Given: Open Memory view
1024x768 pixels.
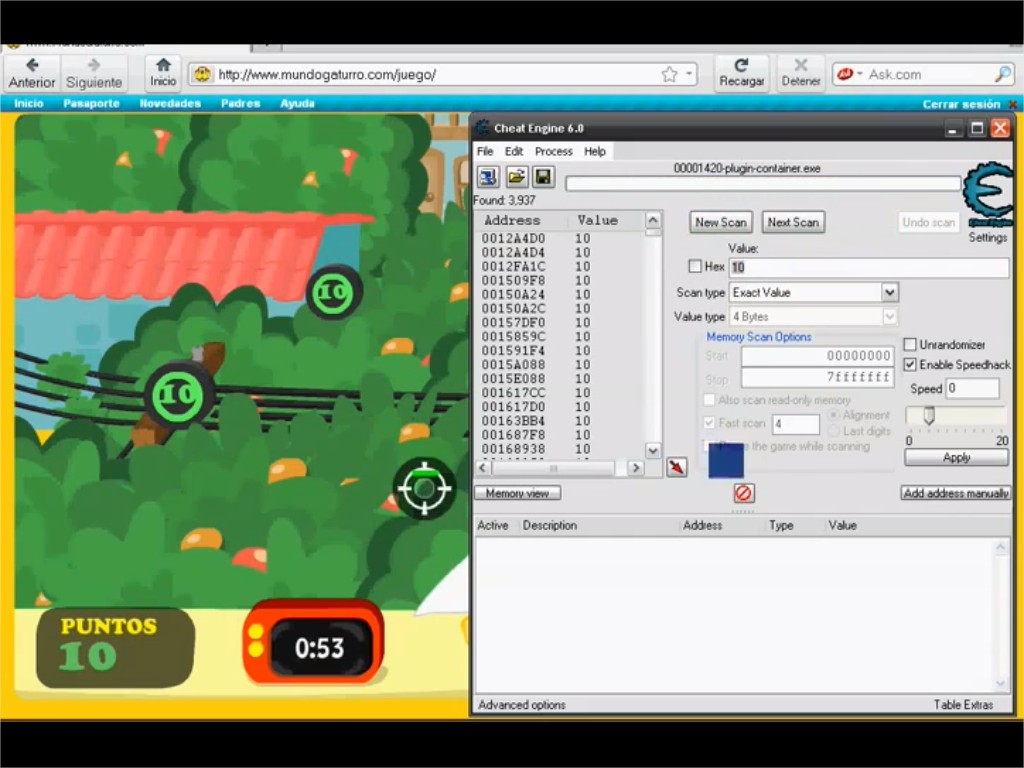Looking at the screenshot, I should tap(517, 493).
